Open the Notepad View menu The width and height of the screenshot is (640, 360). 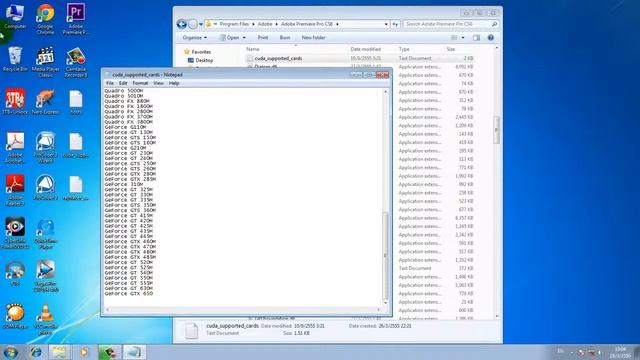tap(158, 83)
